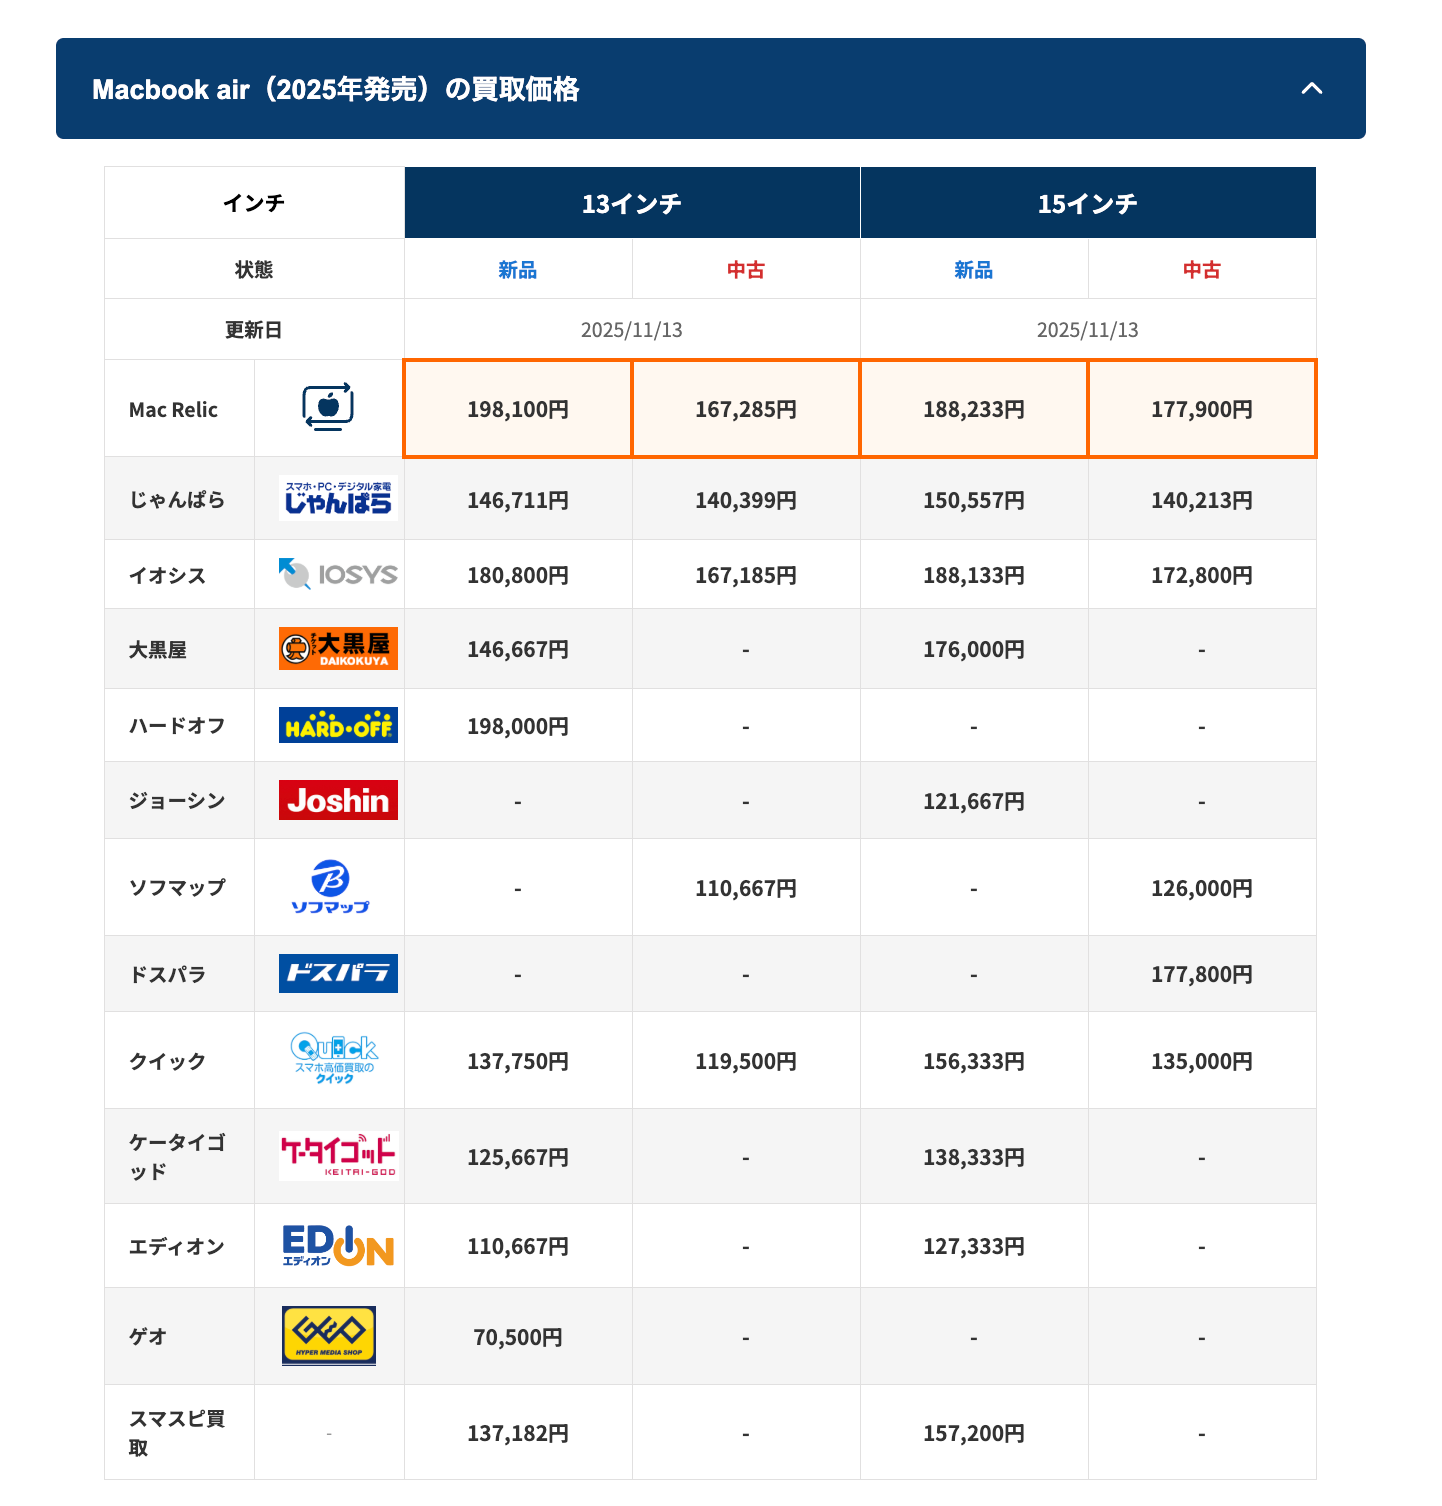Click the 172,800円 price for イオシス

(1202, 575)
